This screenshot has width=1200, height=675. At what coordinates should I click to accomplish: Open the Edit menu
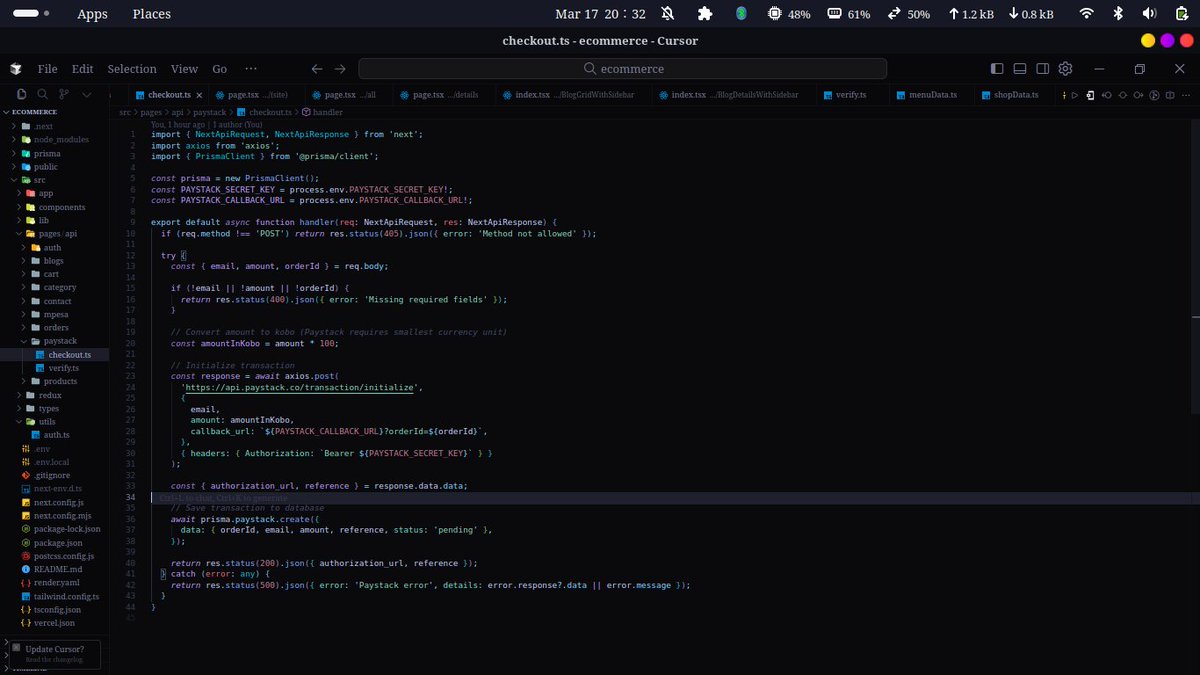click(82, 69)
